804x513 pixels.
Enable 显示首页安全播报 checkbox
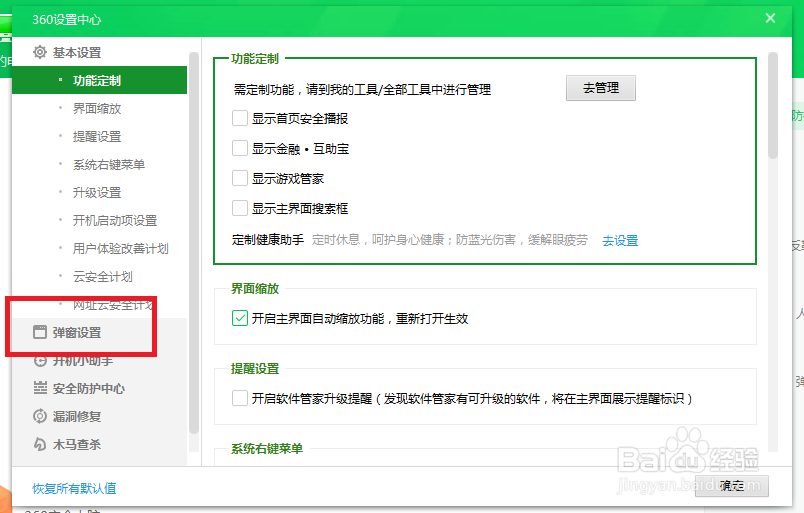click(x=239, y=119)
